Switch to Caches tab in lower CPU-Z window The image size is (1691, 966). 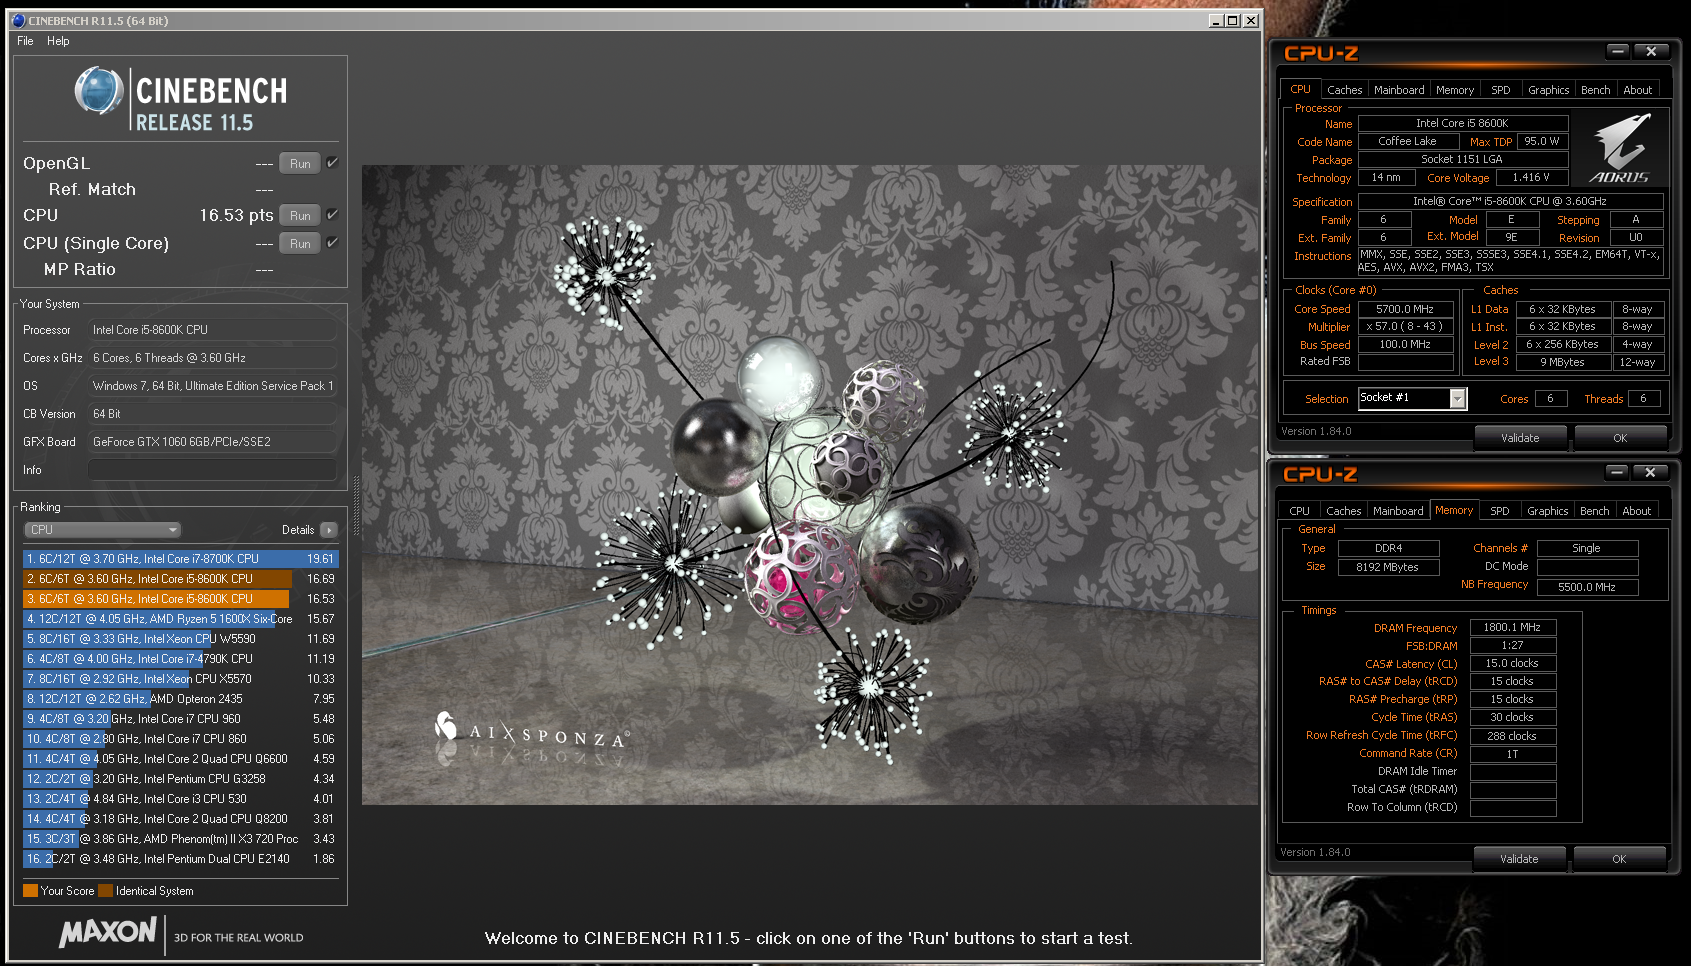coord(1343,511)
